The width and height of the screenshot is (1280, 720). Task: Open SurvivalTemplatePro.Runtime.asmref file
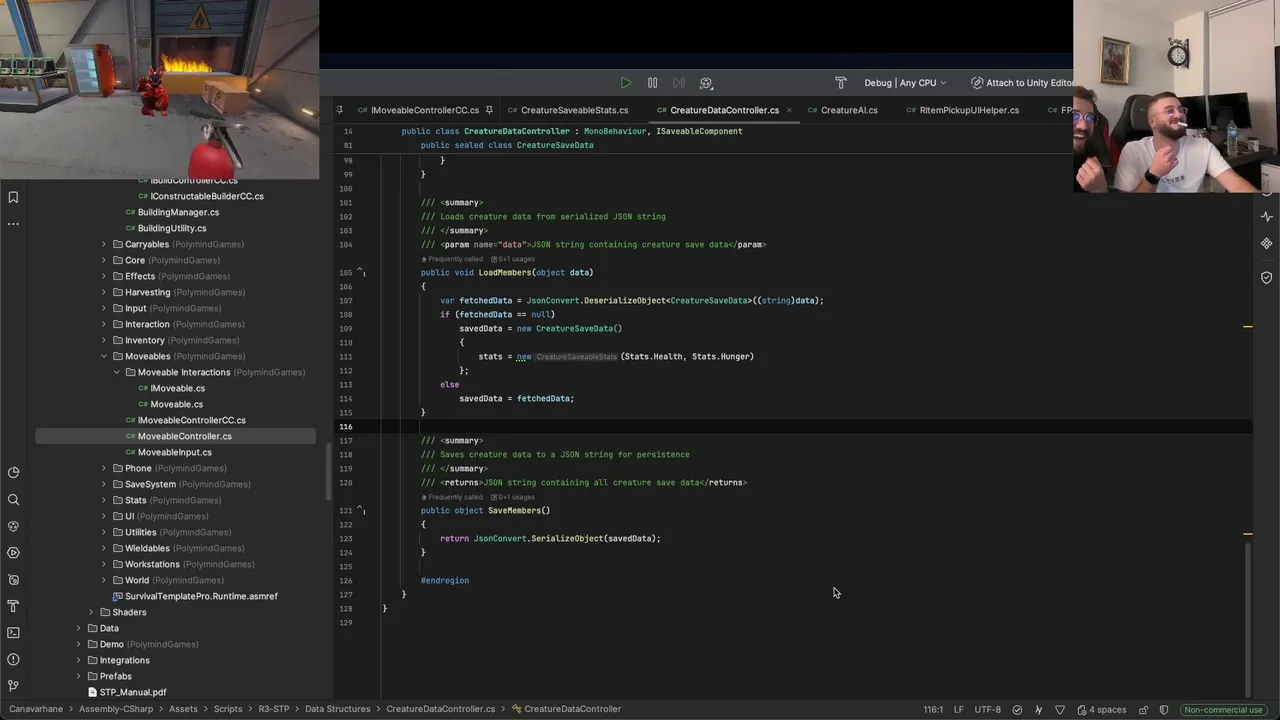(x=201, y=596)
